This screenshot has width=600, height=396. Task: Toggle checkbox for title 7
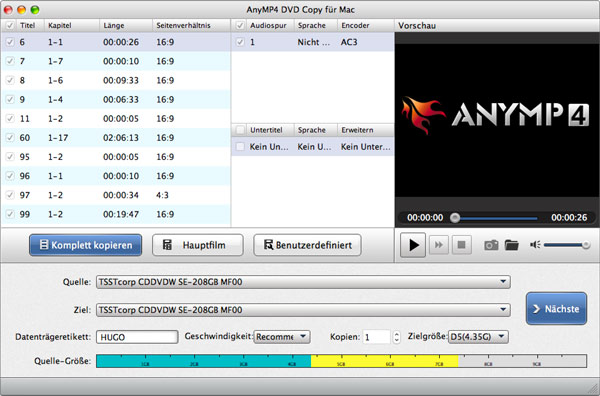(x=10, y=61)
